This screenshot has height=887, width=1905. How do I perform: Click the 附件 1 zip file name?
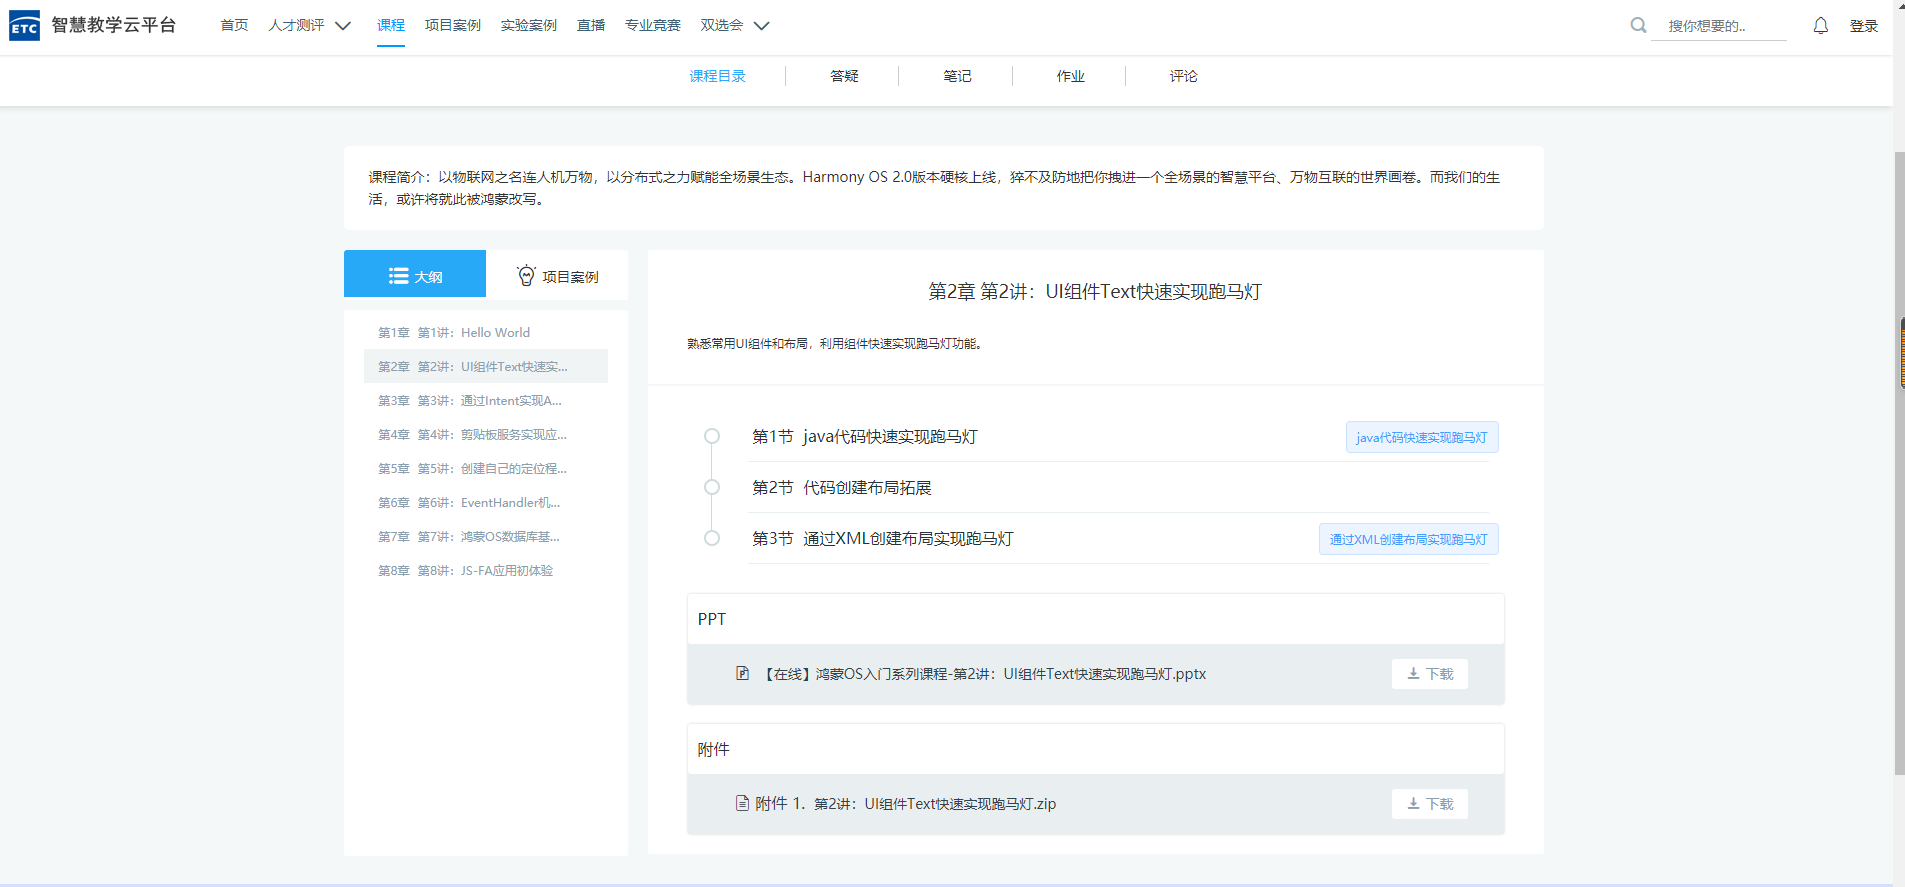point(905,803)
